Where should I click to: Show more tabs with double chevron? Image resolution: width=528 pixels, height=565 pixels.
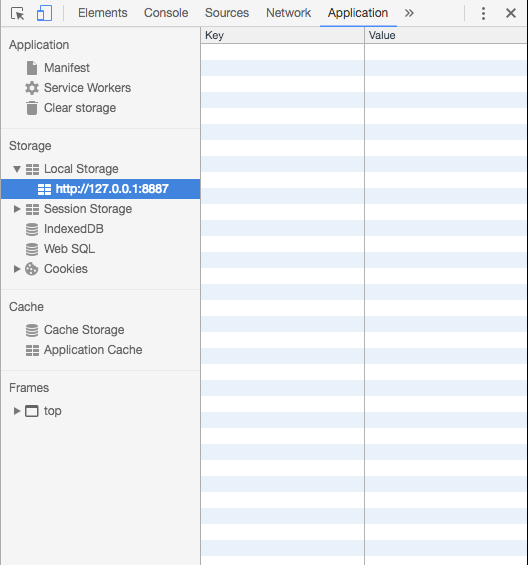(409, 13)
